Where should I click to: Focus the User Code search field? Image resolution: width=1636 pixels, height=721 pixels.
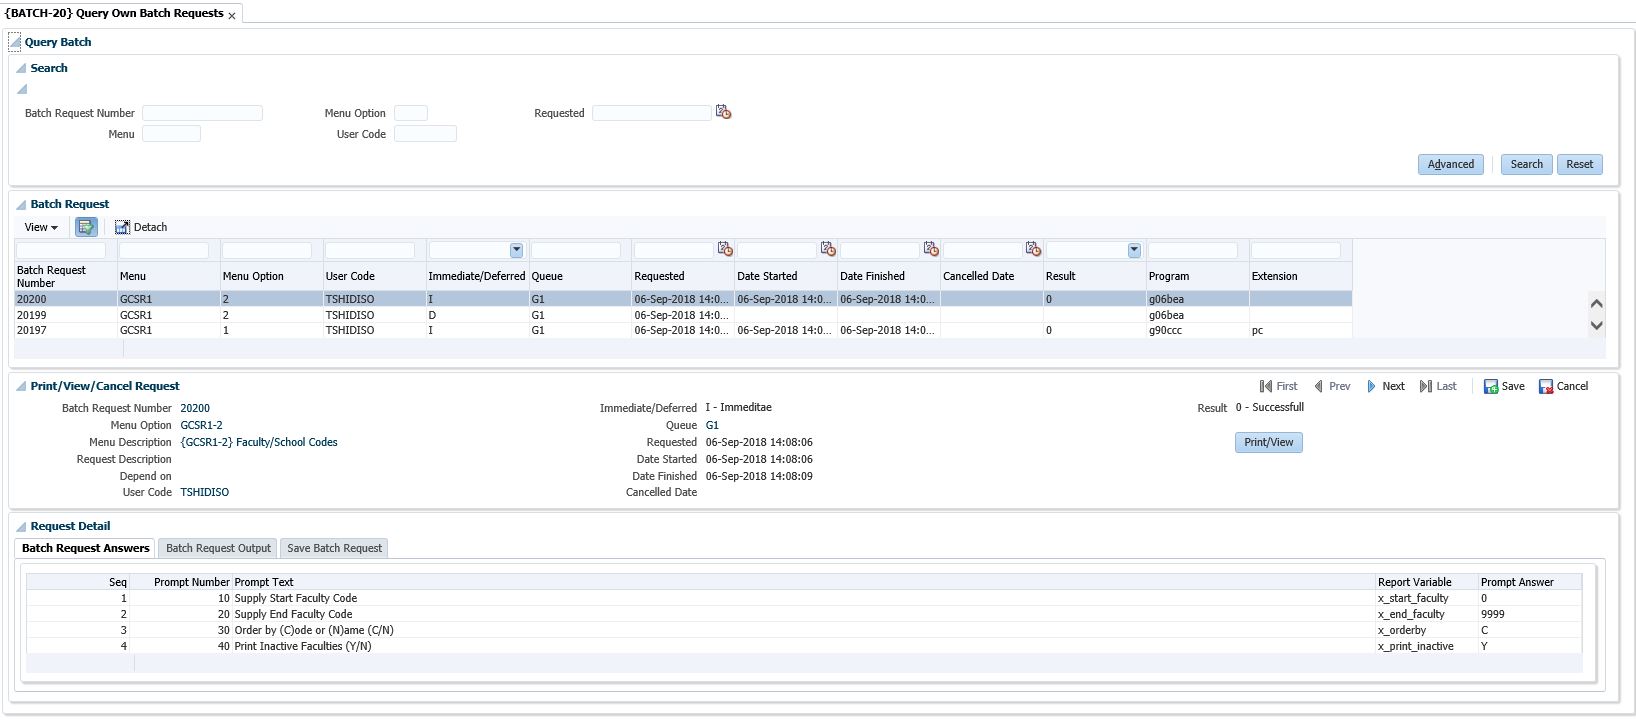tap(425, 133)
